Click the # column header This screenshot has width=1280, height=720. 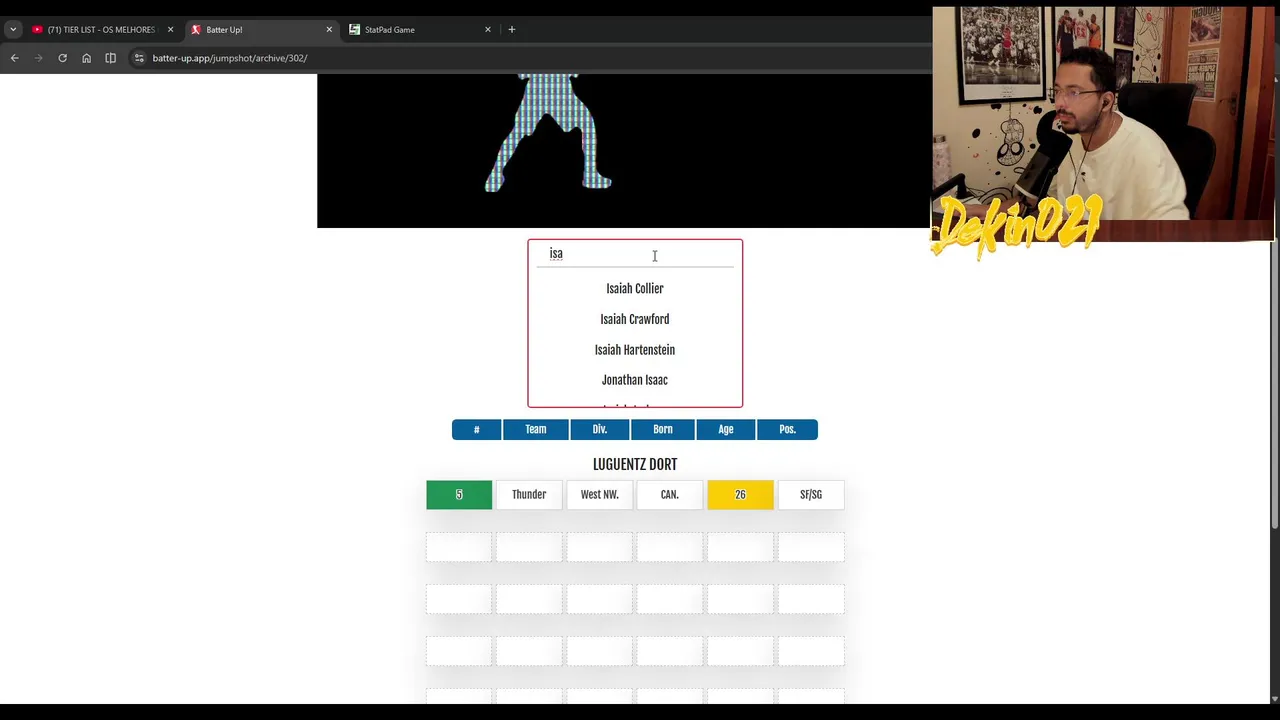pos(477,429)
